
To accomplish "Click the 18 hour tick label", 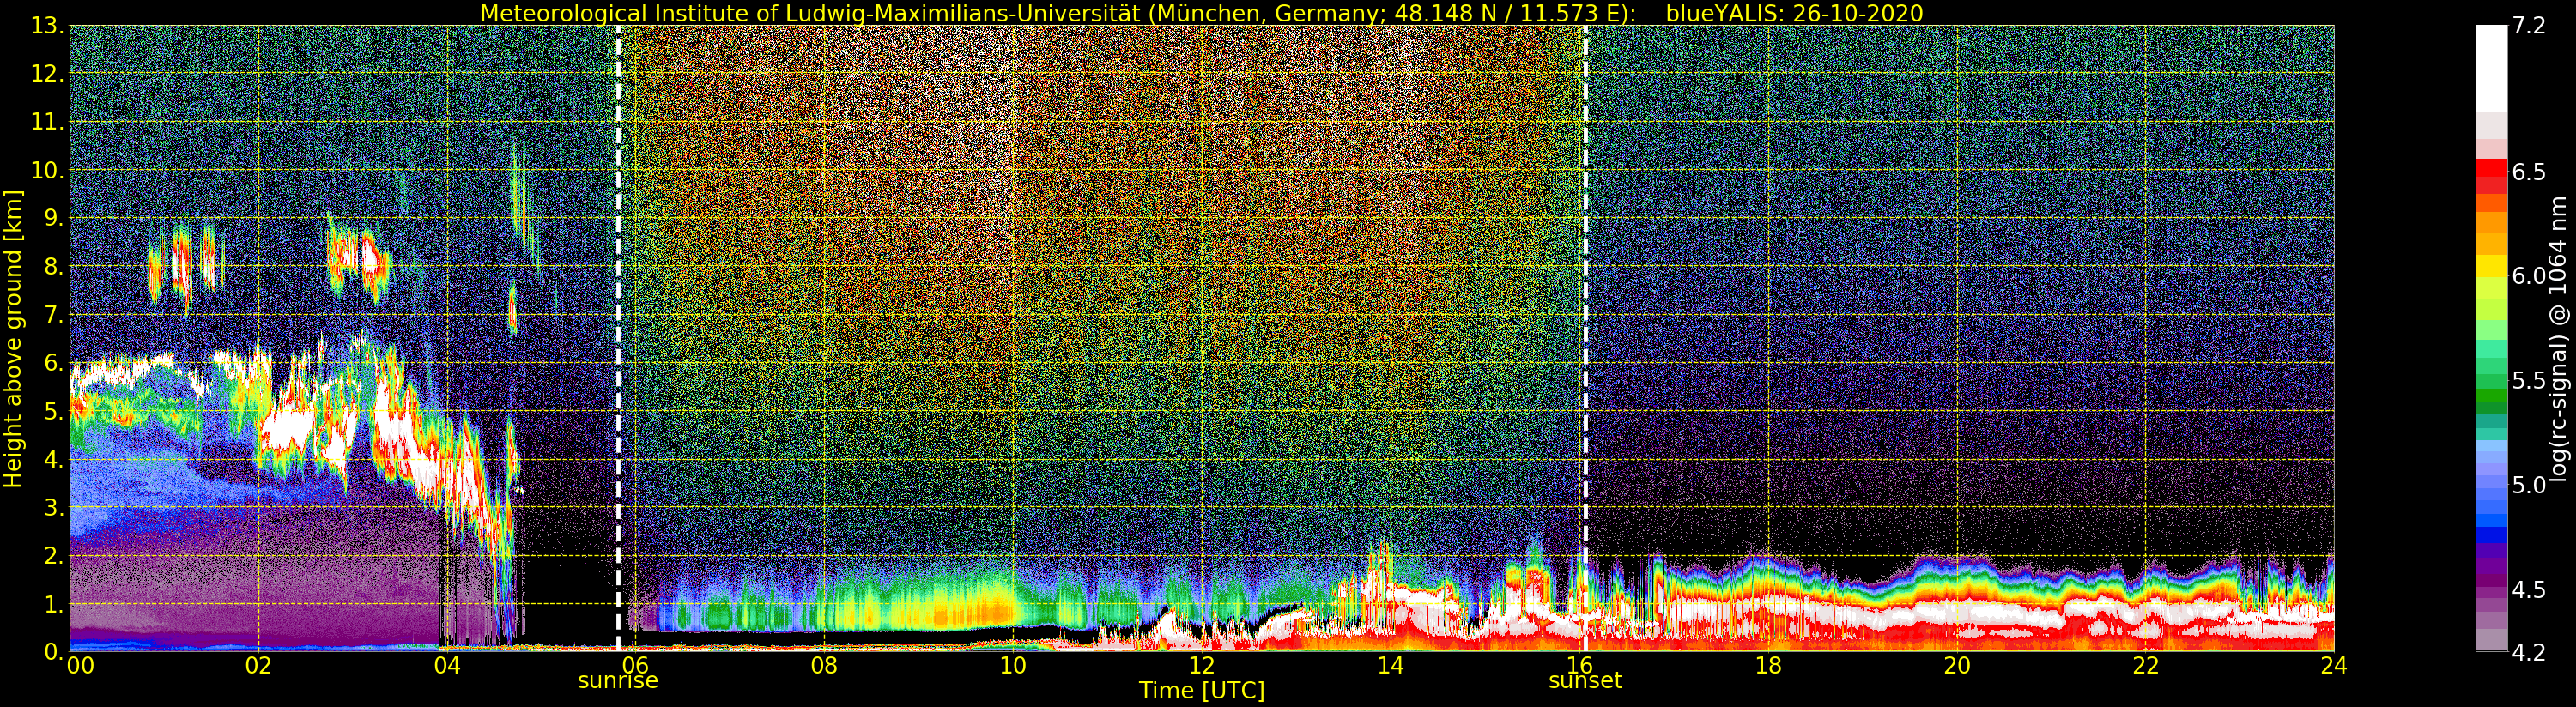I will coord(1768,666).
